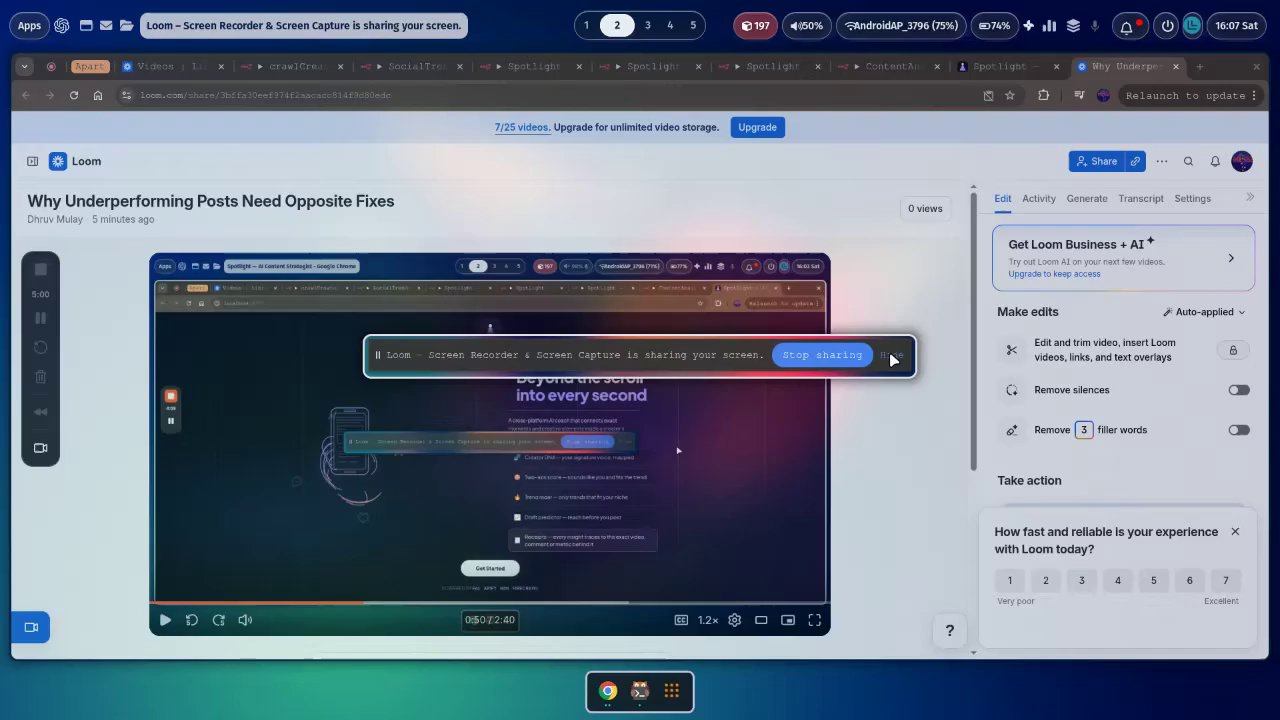Open the Auto-applied dropdown
This screenshot has height=720, width=1280.
point(1205,312)
